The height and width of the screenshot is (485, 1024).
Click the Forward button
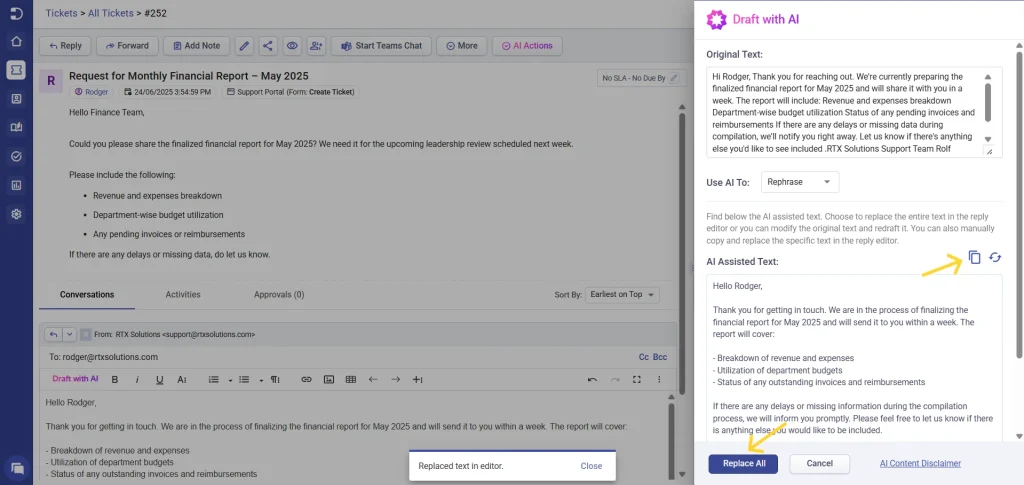(x=127, y=46)
